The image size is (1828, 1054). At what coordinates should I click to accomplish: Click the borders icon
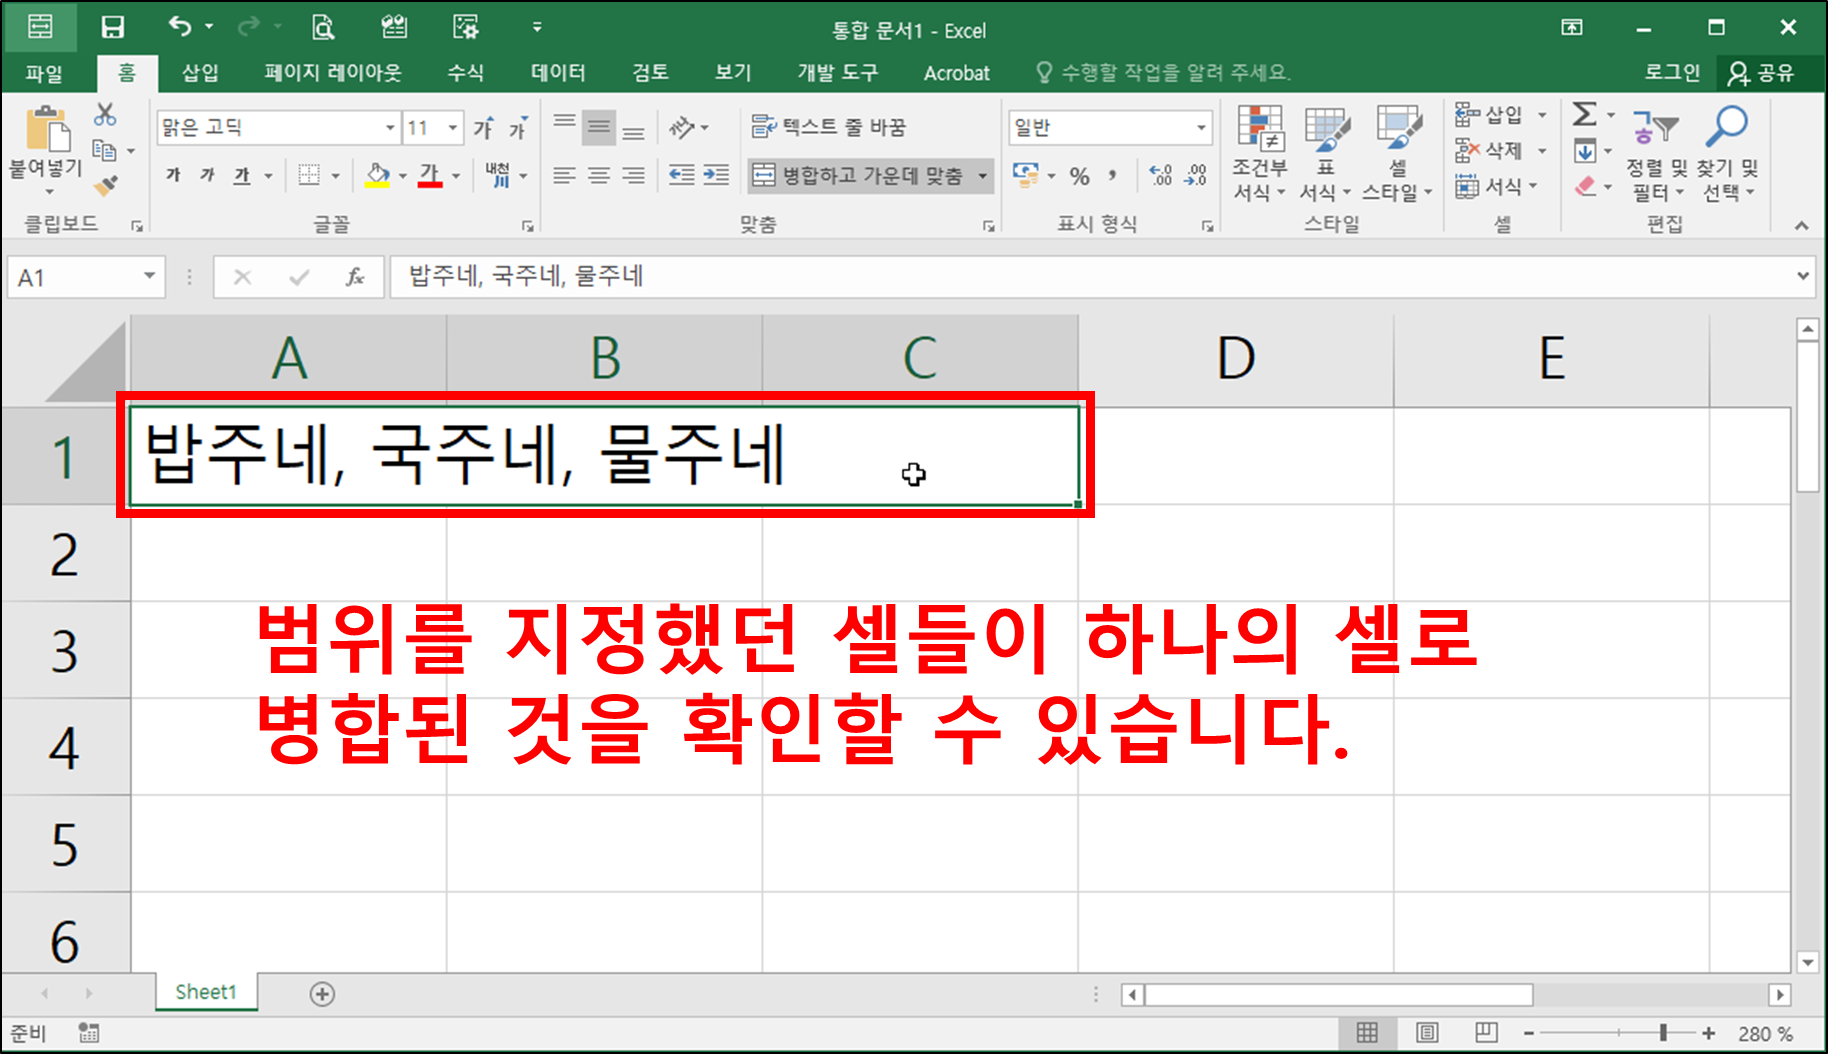[x=310, y=176]
